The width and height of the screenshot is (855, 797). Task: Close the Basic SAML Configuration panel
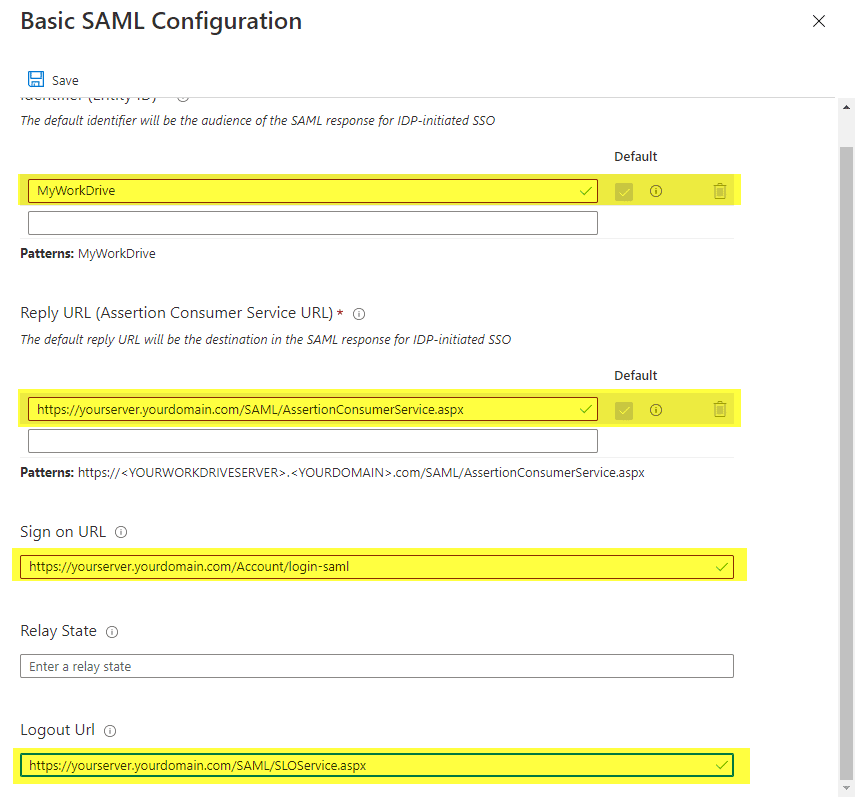tap(819, 21)
